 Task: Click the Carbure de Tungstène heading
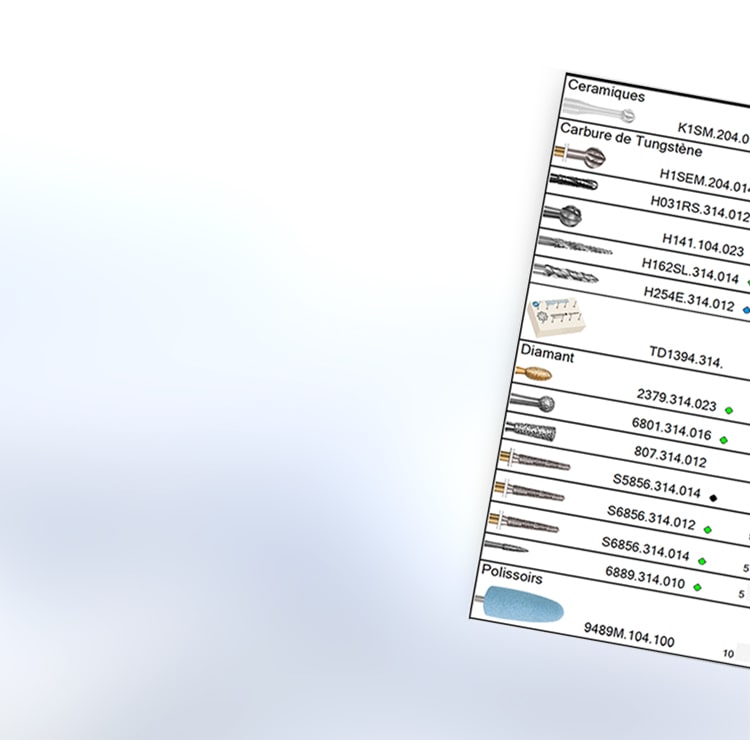pos(631,140)
